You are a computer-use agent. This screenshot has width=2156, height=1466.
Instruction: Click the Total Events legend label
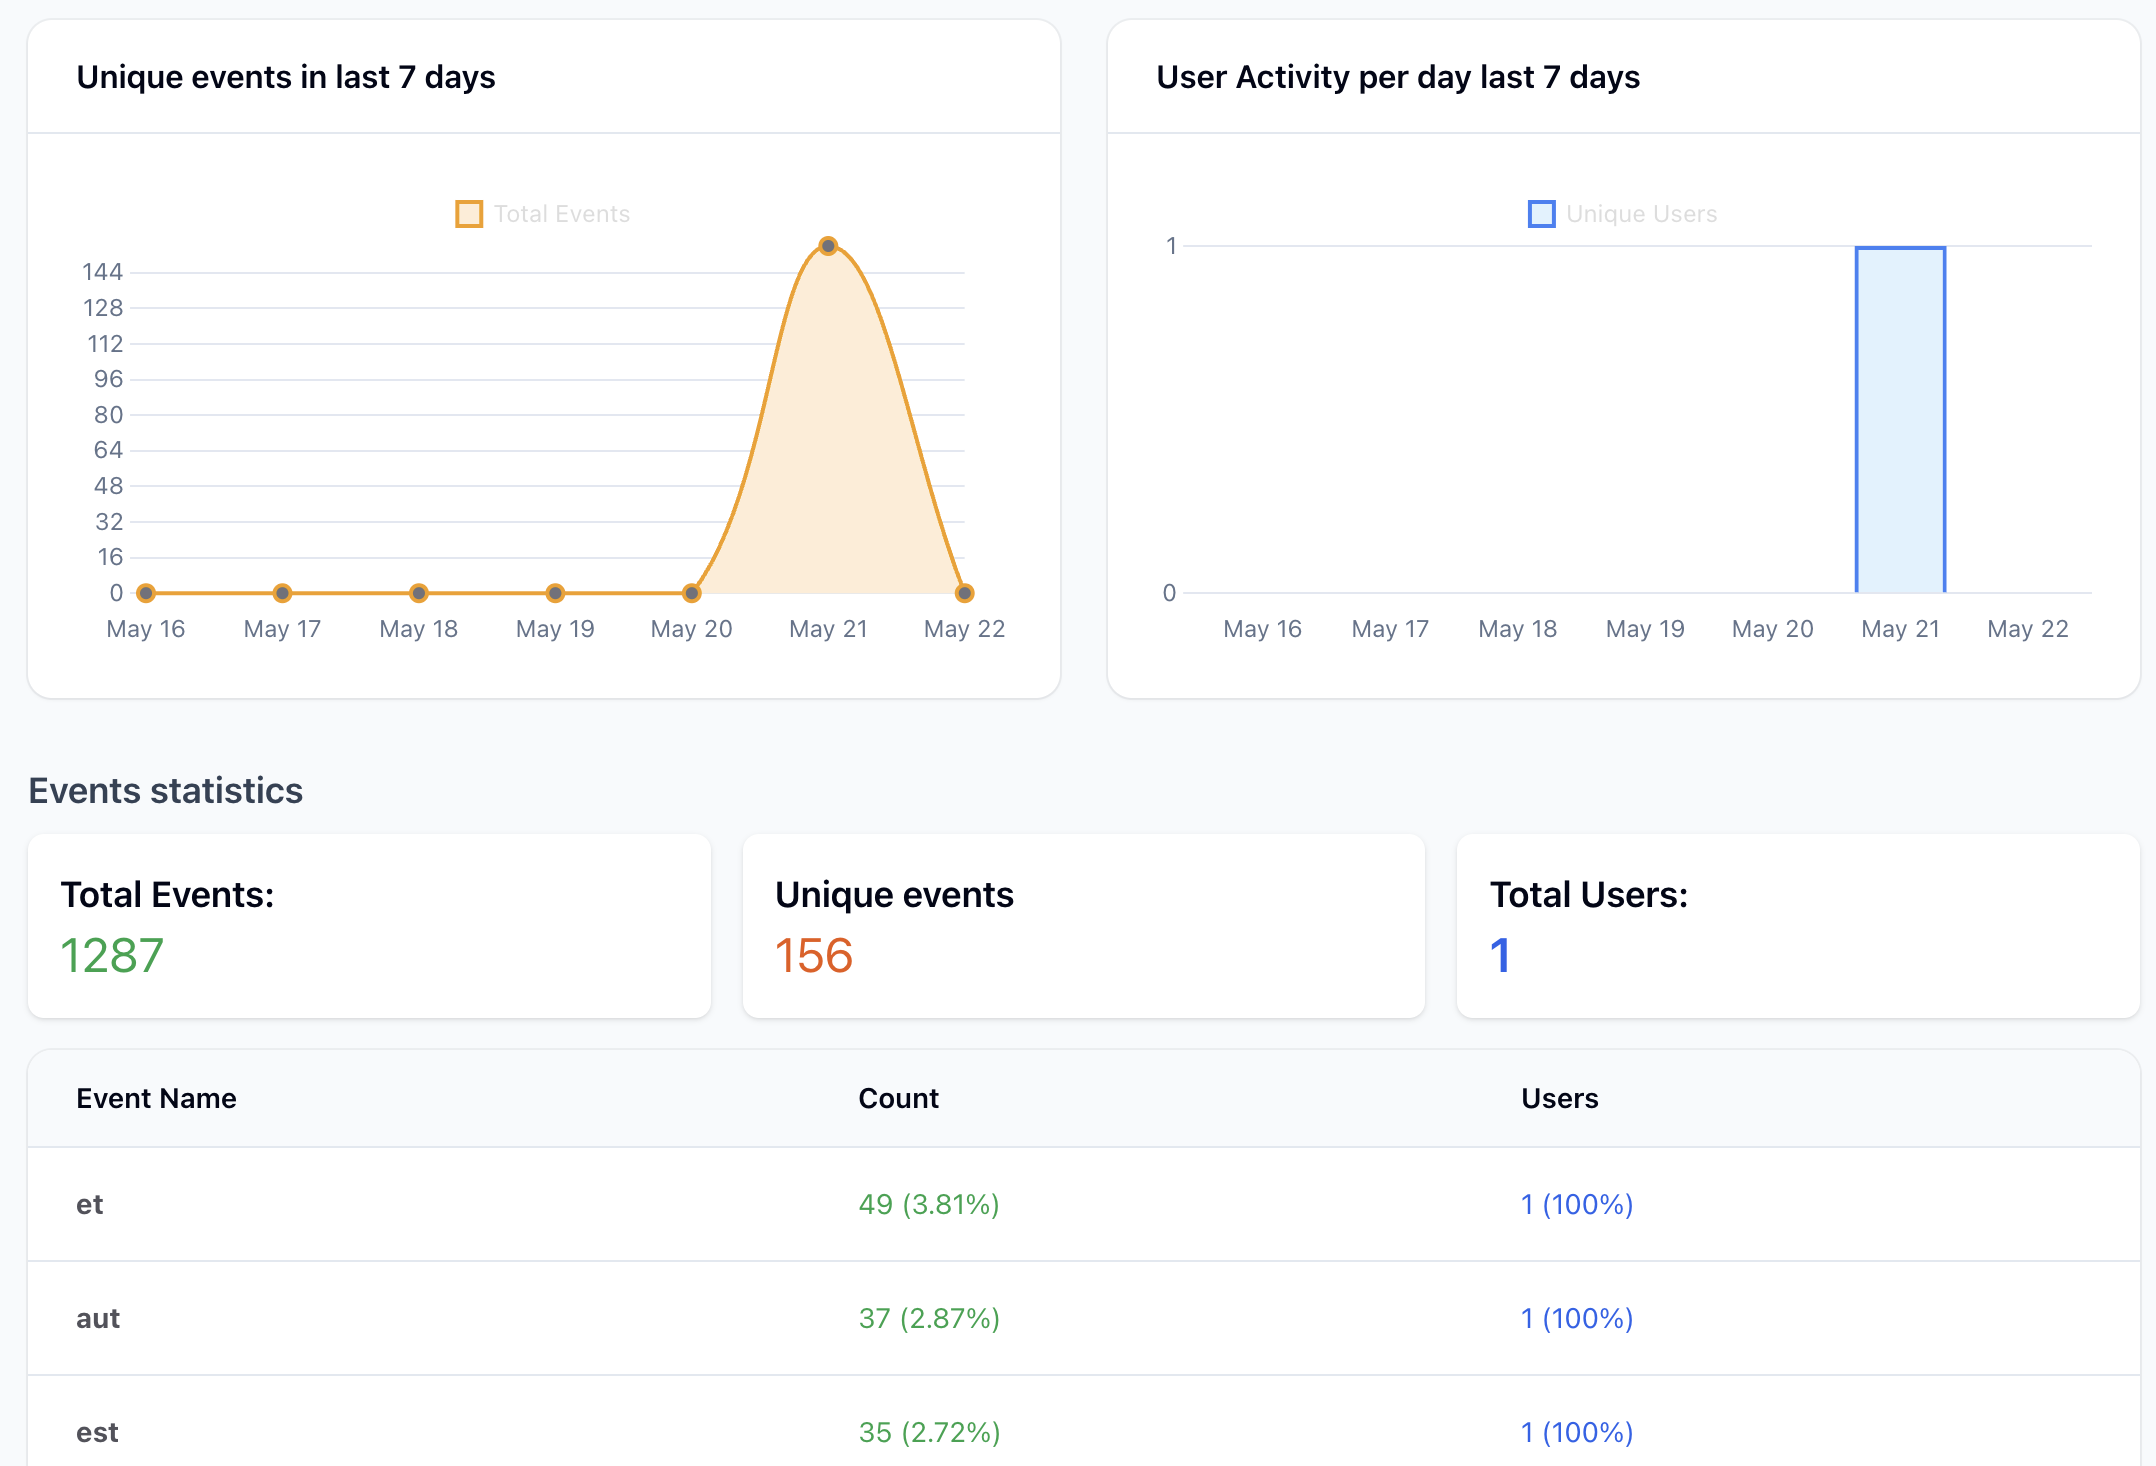[x=561, y=214]
